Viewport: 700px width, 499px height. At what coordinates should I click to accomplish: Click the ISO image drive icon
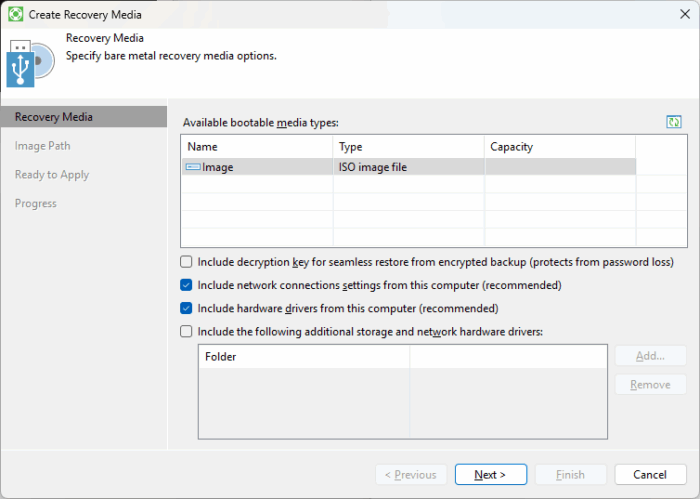pyautogui.click(x=193, y=167)
